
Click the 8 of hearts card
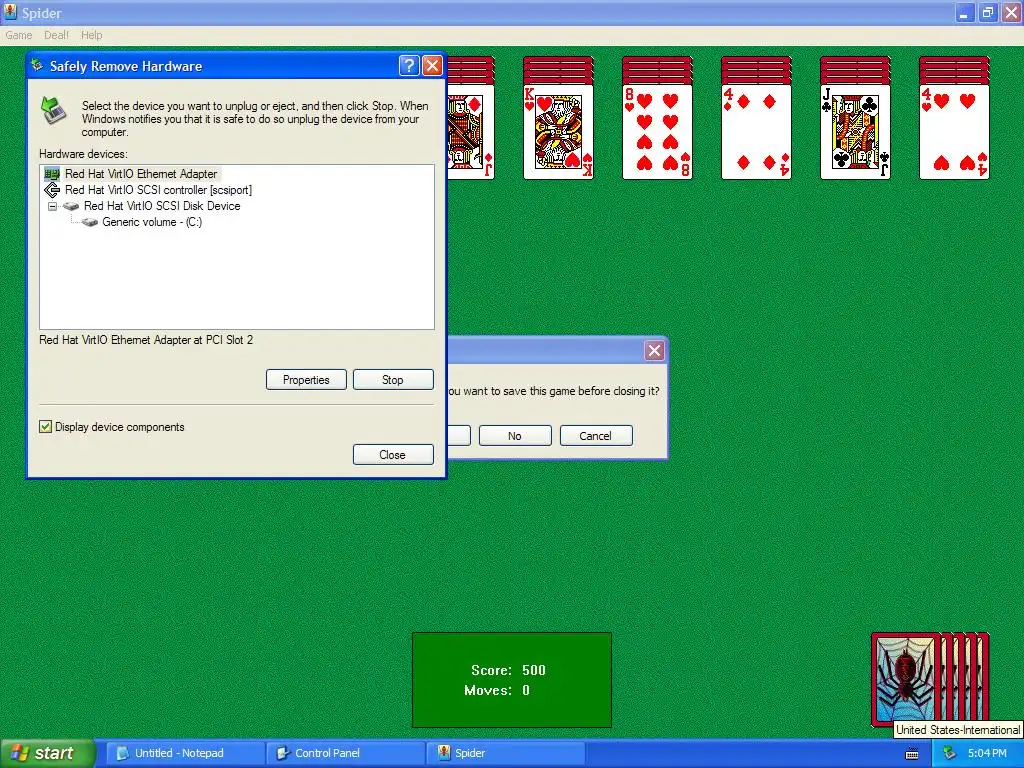coord(658,131)
